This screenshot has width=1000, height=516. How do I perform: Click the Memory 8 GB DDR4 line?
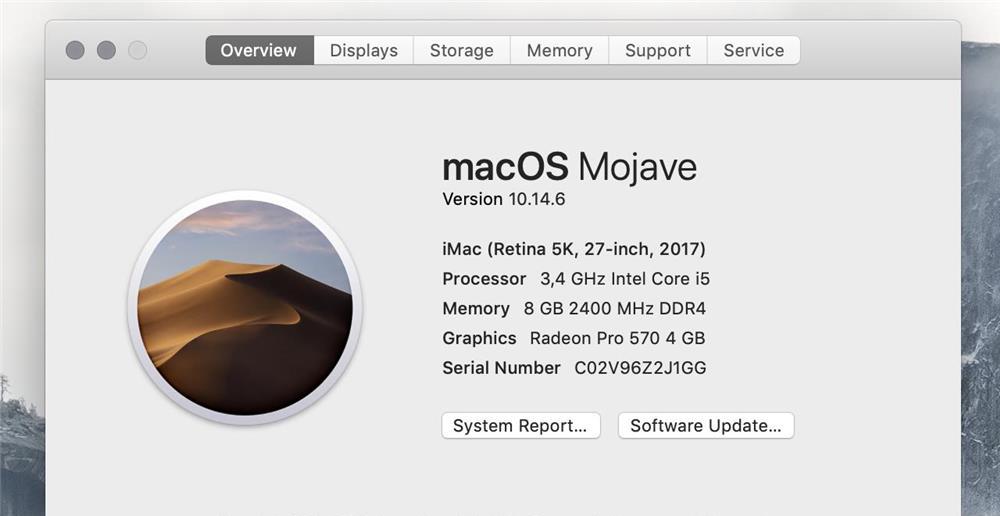tap(573, 309)
